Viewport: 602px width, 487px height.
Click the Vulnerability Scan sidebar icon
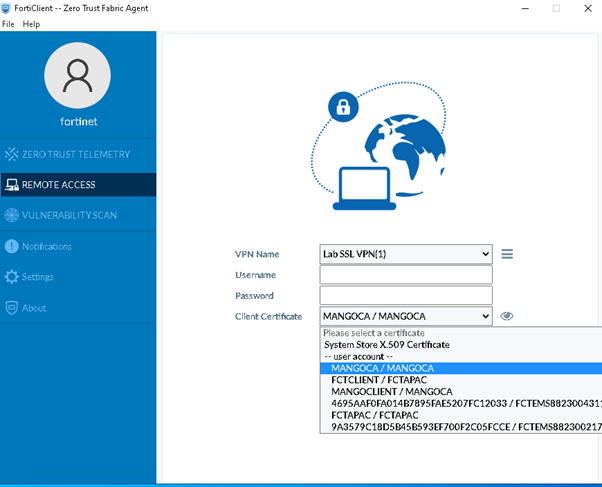tap(12, 215)
